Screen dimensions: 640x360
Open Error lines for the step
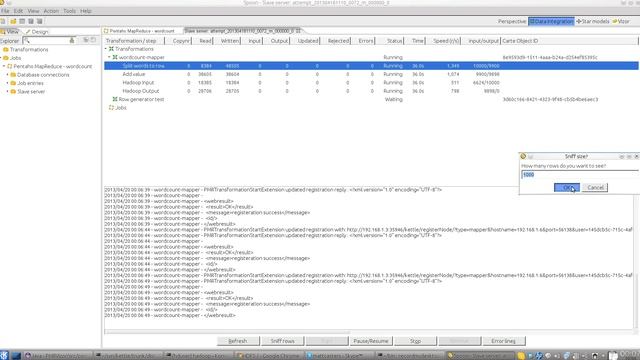click(503, 341)
